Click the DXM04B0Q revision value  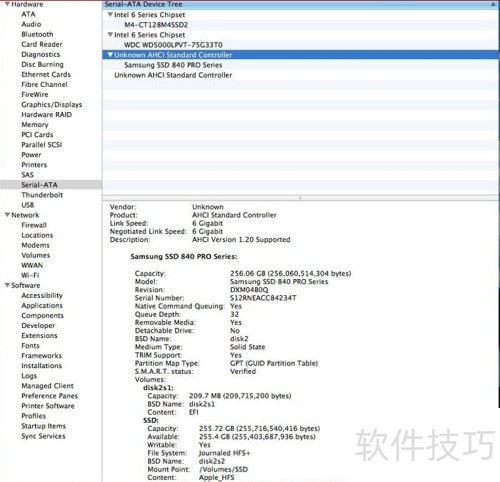[x=249, y=289]
